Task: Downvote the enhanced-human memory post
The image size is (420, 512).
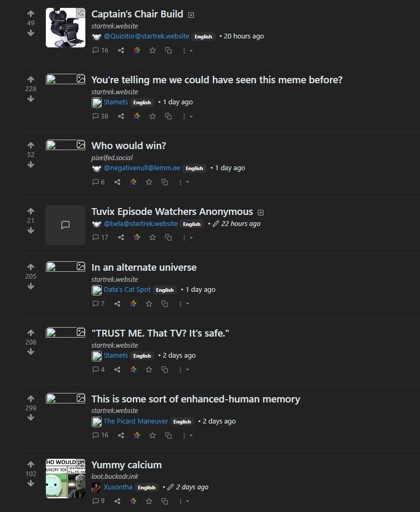Action: pos(31,417)
